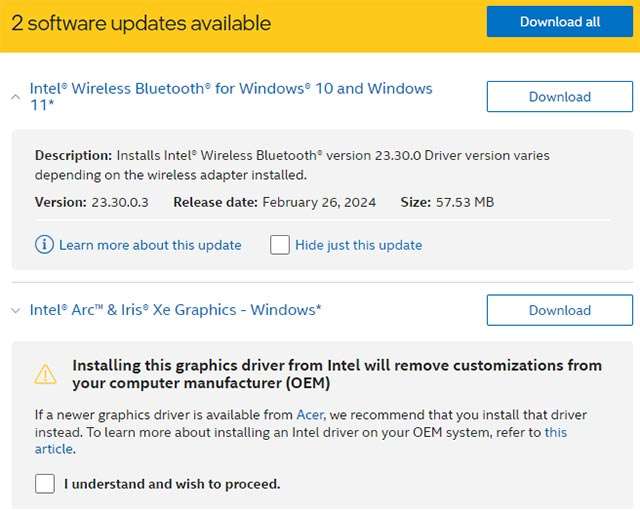The width and height of the screenshot is (640, 511).
Task: Download the Intel Wireless Bluetooth driver
Action: click(x=559, y=97)
